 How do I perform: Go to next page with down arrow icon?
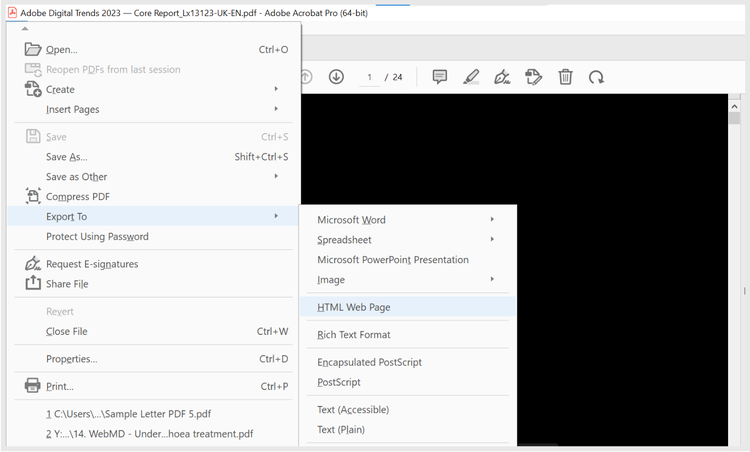pyautogui.click(x=336, y=77)
